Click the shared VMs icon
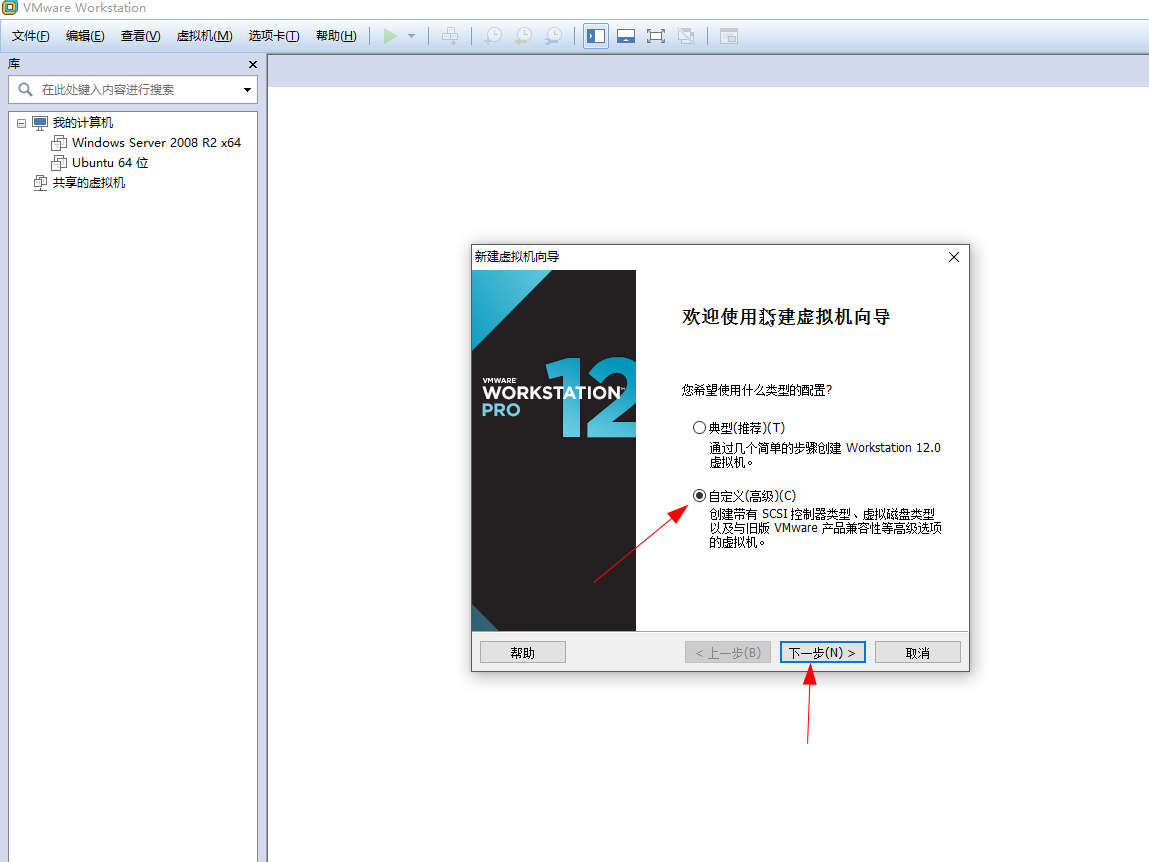1149x862 pixels. tap(40, 183)
